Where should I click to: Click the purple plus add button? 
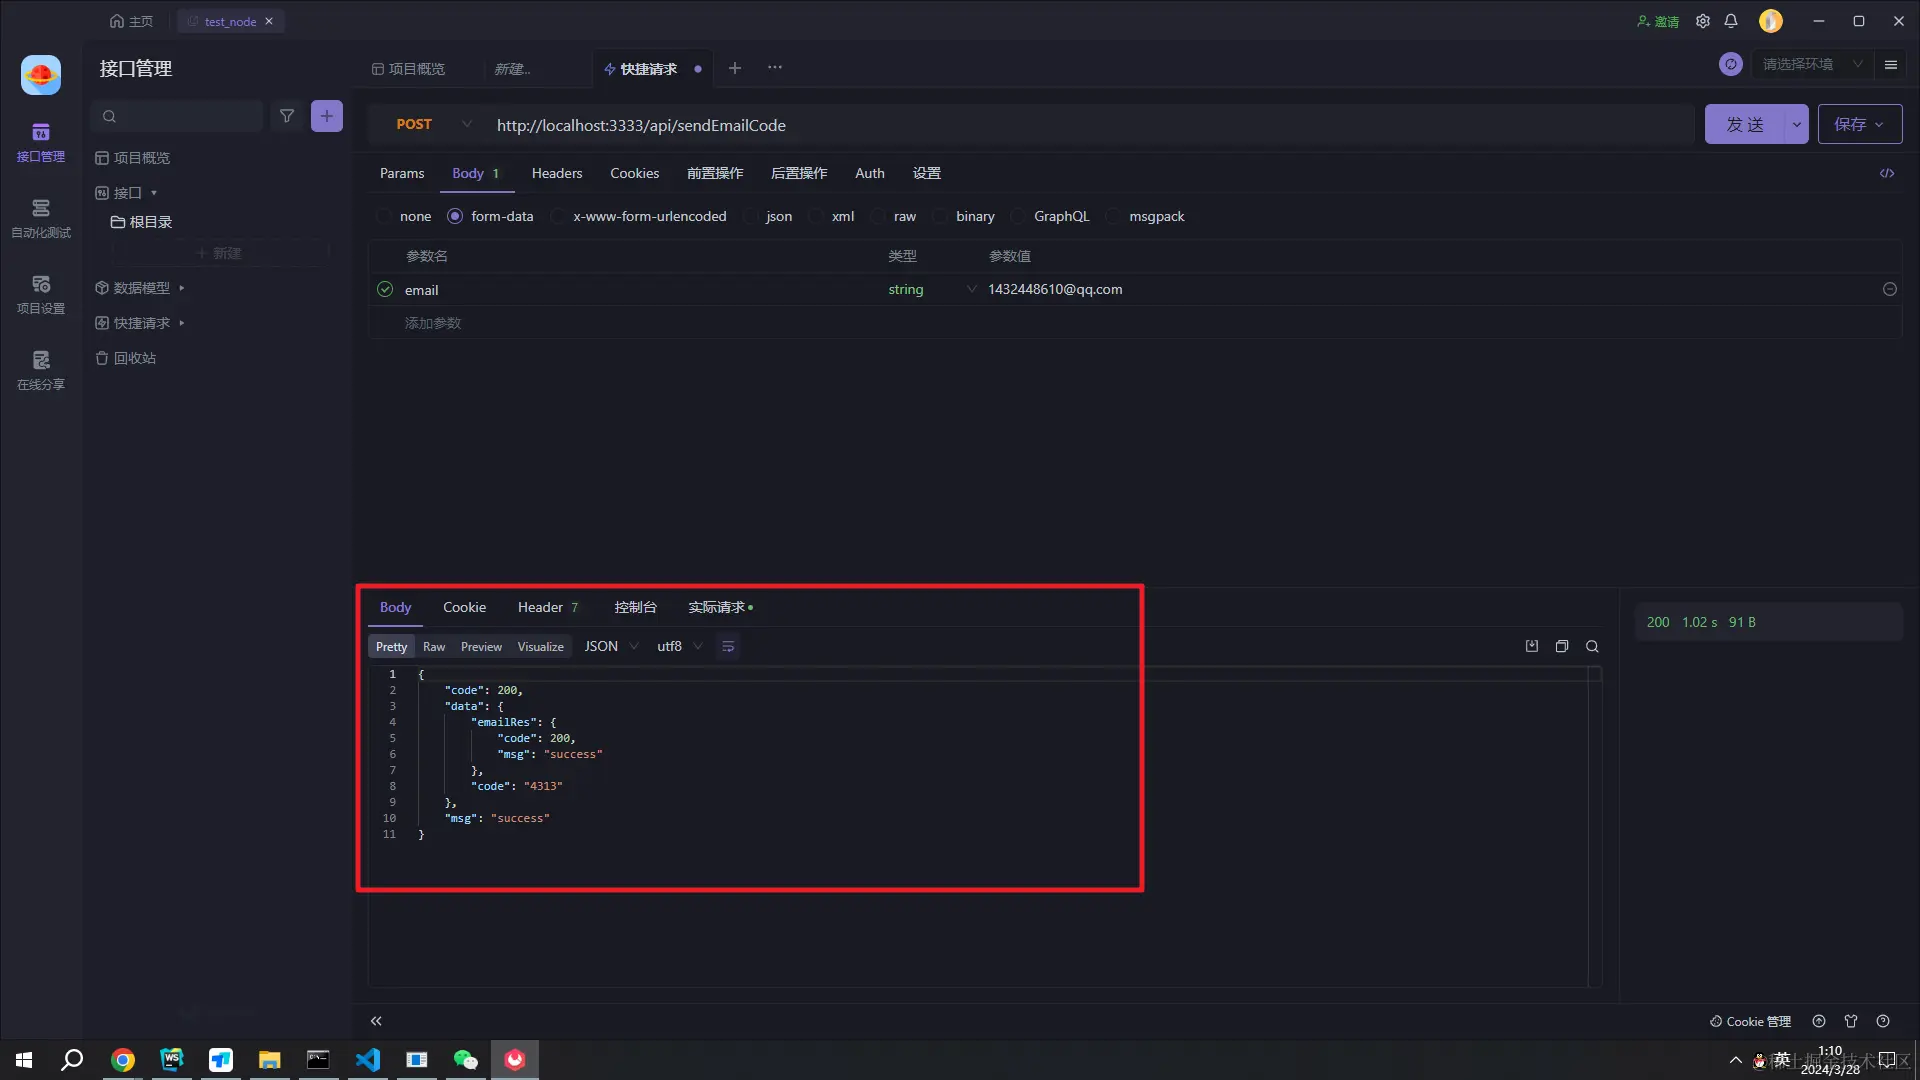pyautogui.click(x=327, y=116)
